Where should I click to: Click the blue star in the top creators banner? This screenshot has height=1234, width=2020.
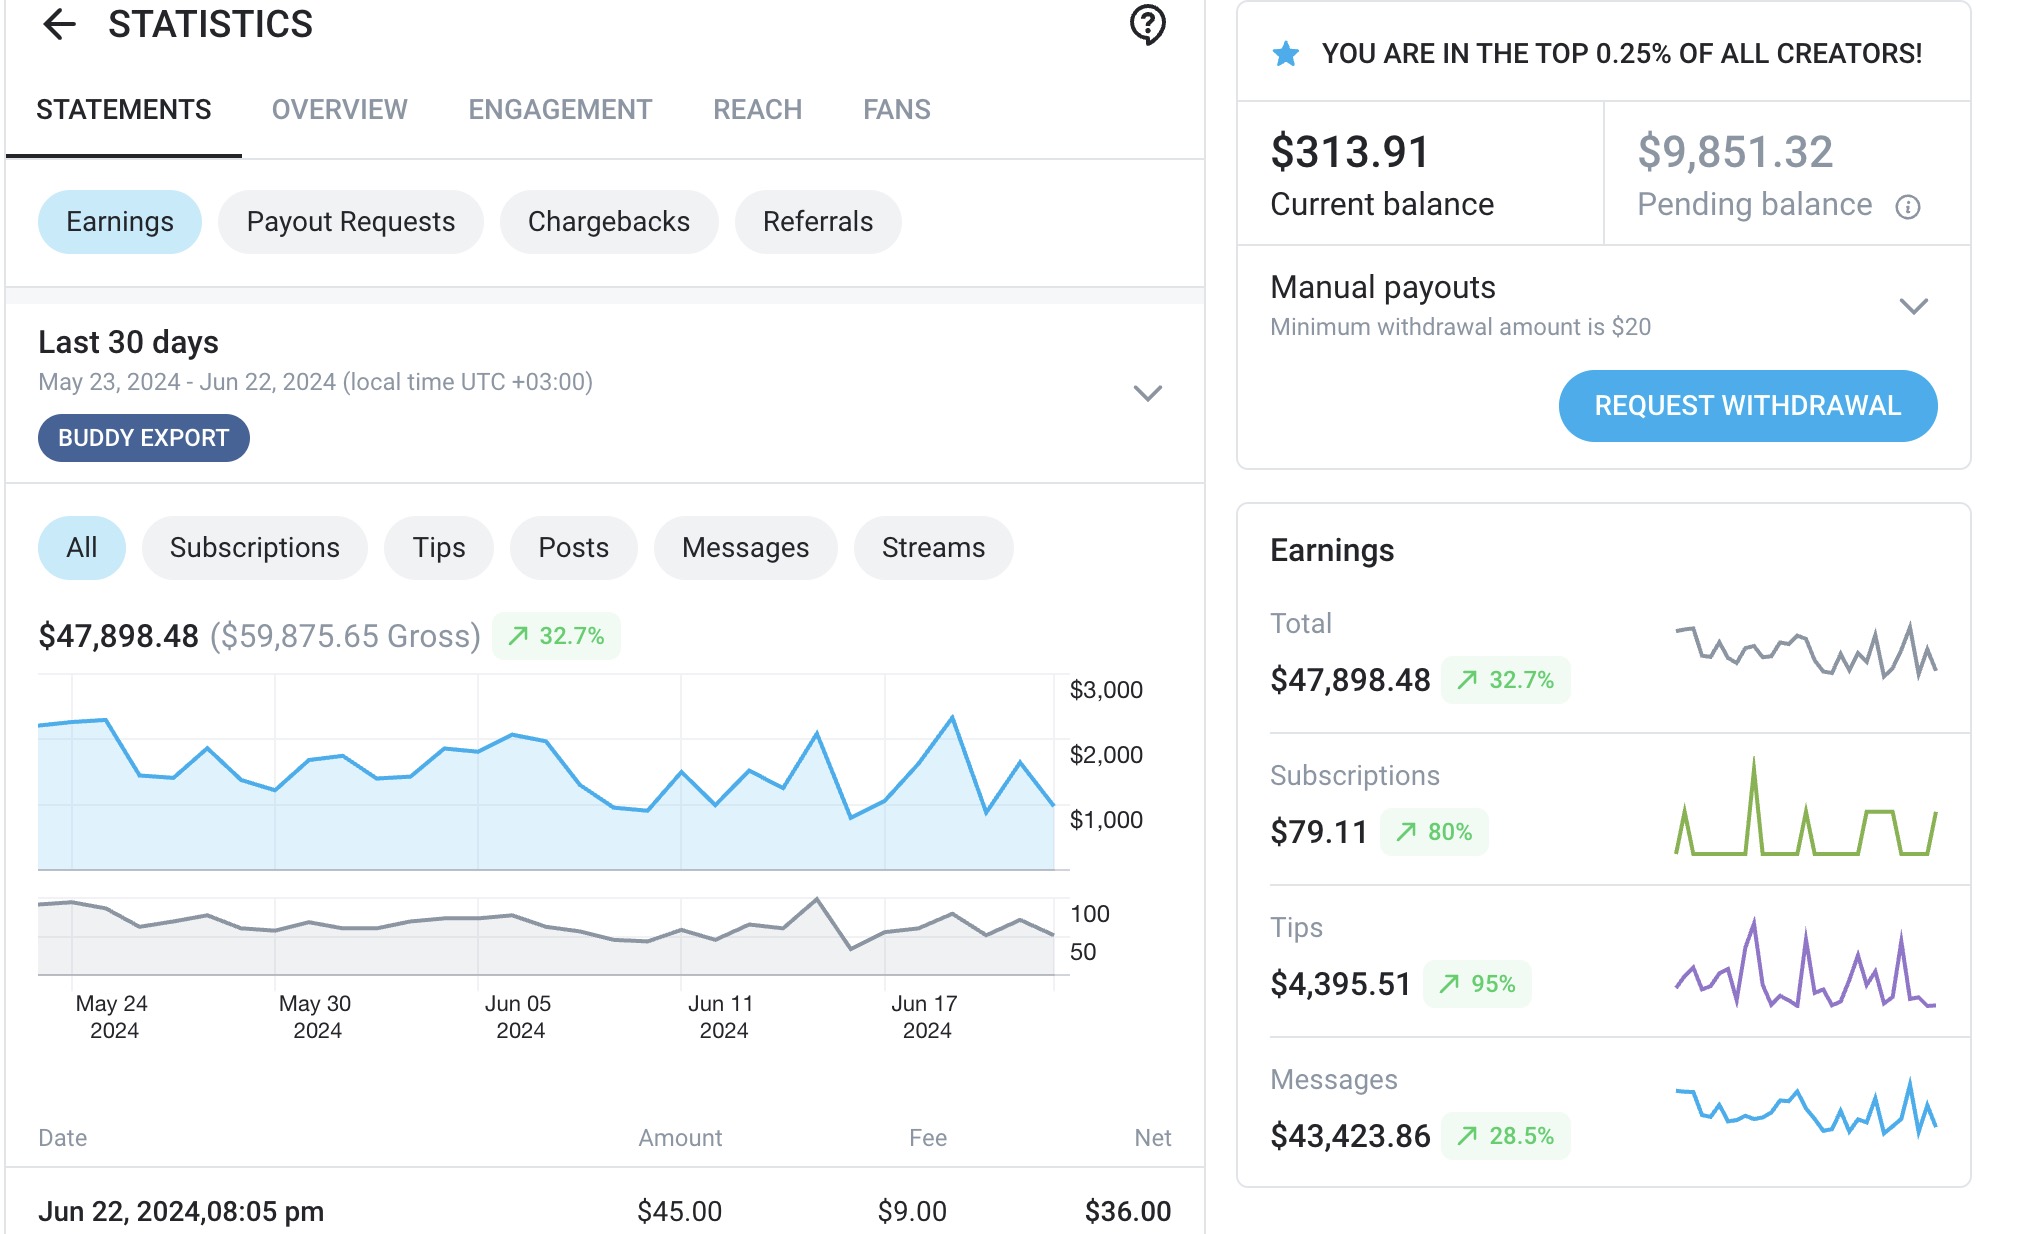coord(1283,53)
